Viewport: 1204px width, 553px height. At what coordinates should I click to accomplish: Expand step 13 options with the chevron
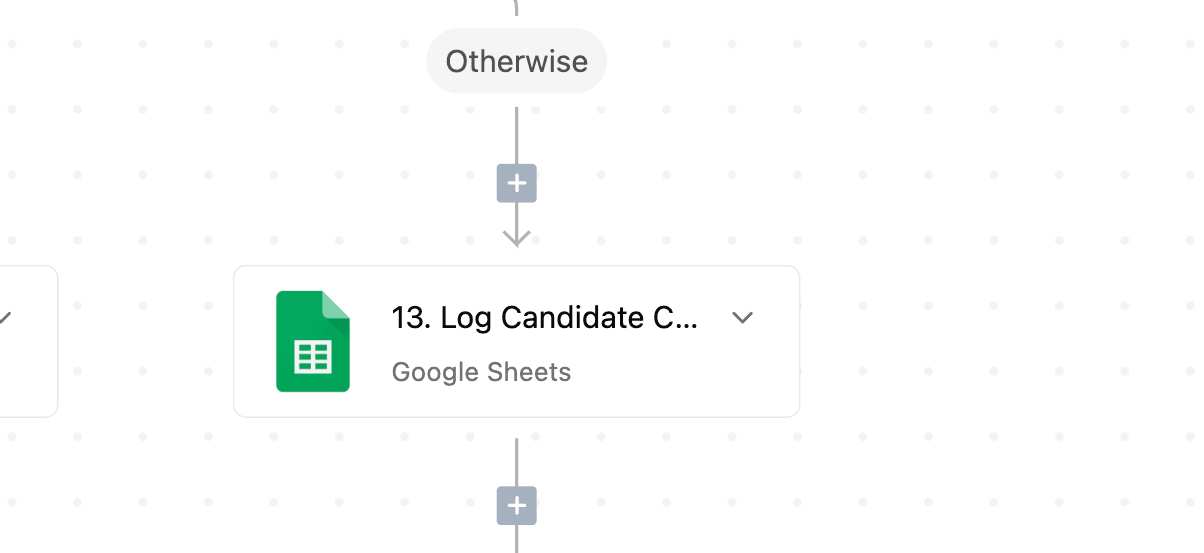(x=742, y=318)
